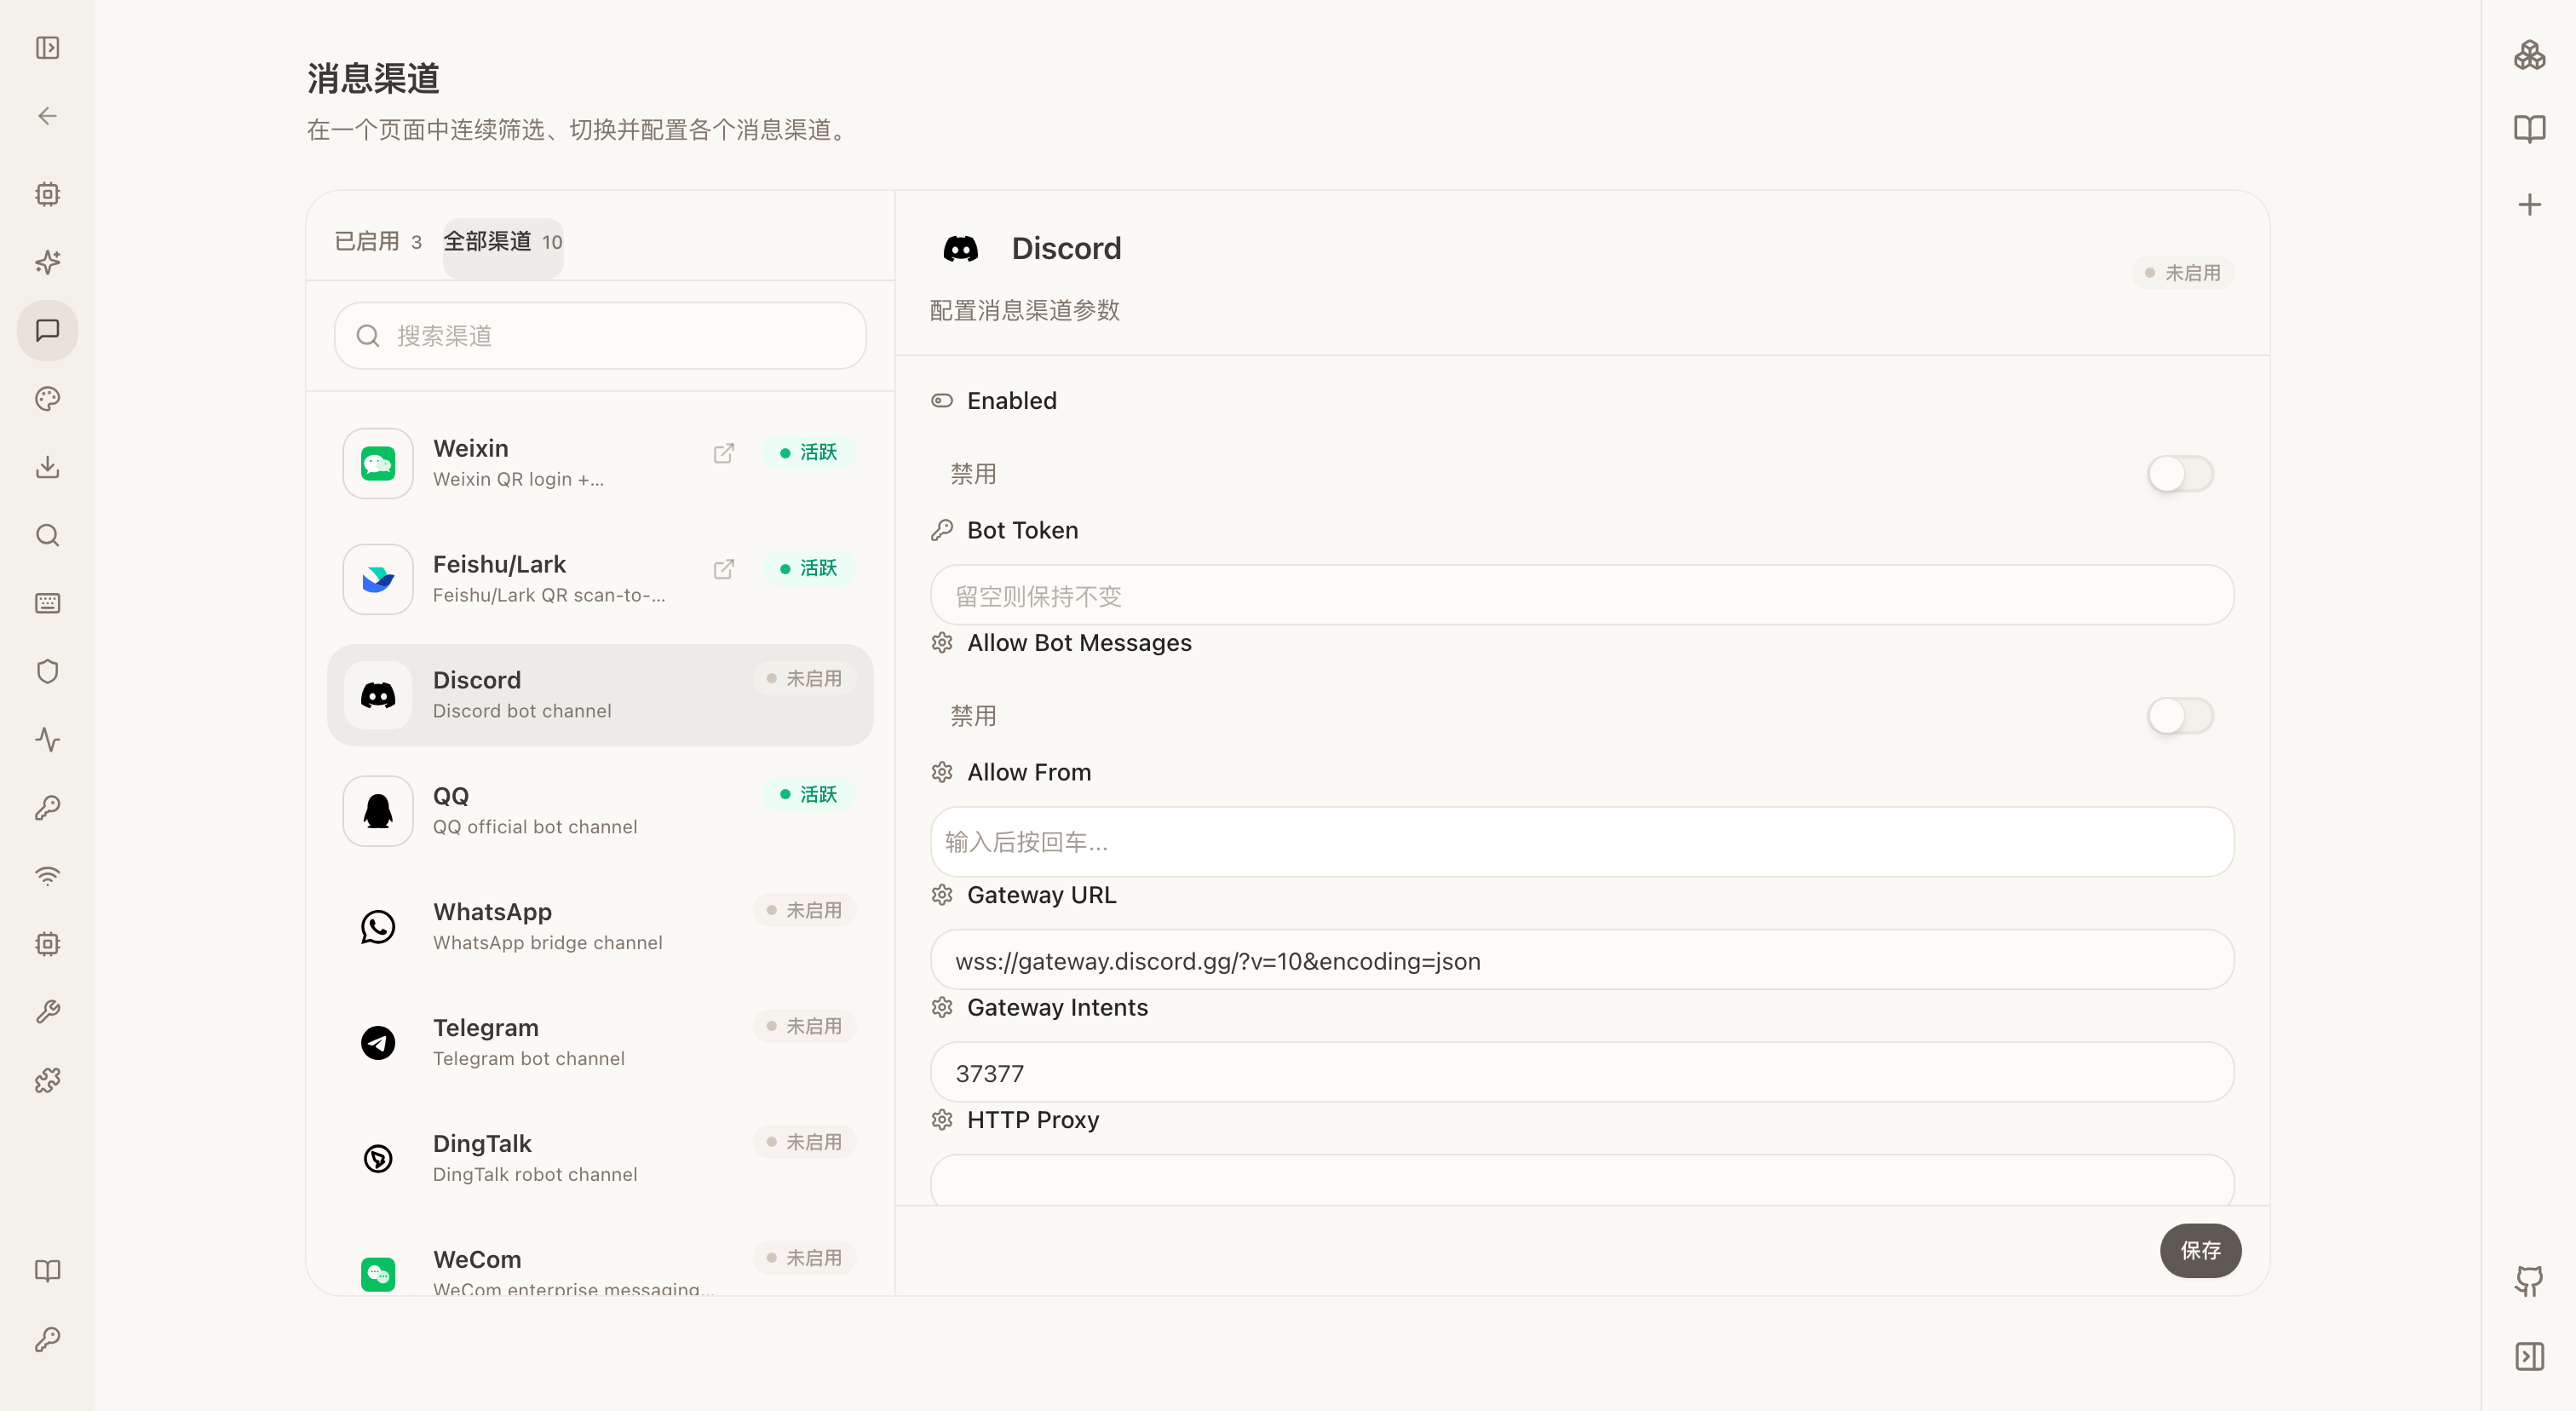Open the download sidebar icon
Viewport: 2576px width, 1411px height.
[x=47, y=467]
